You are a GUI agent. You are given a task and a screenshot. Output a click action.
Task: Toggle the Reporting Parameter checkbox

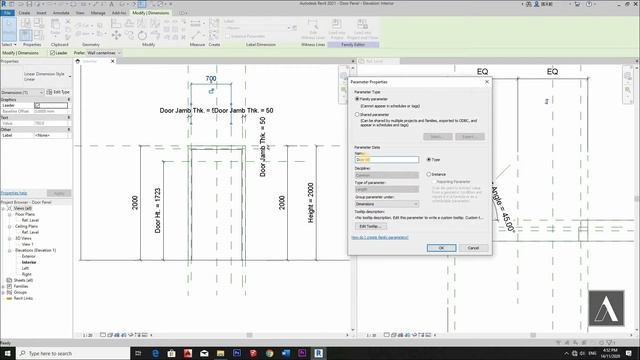click(434, 182)
